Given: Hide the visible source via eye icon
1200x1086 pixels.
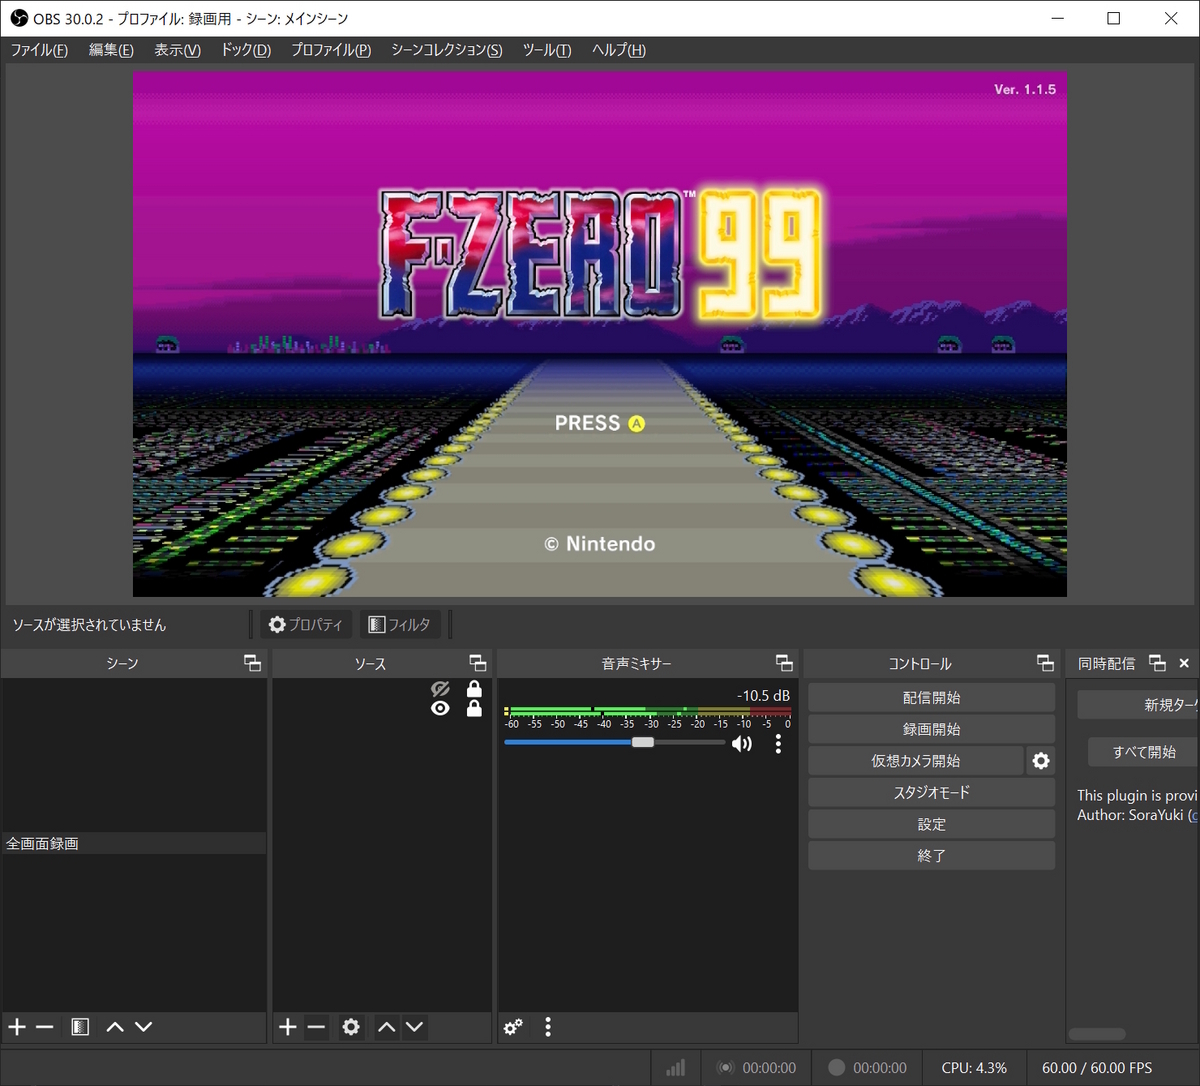Looking at the screenshot, I should [440, 708].
